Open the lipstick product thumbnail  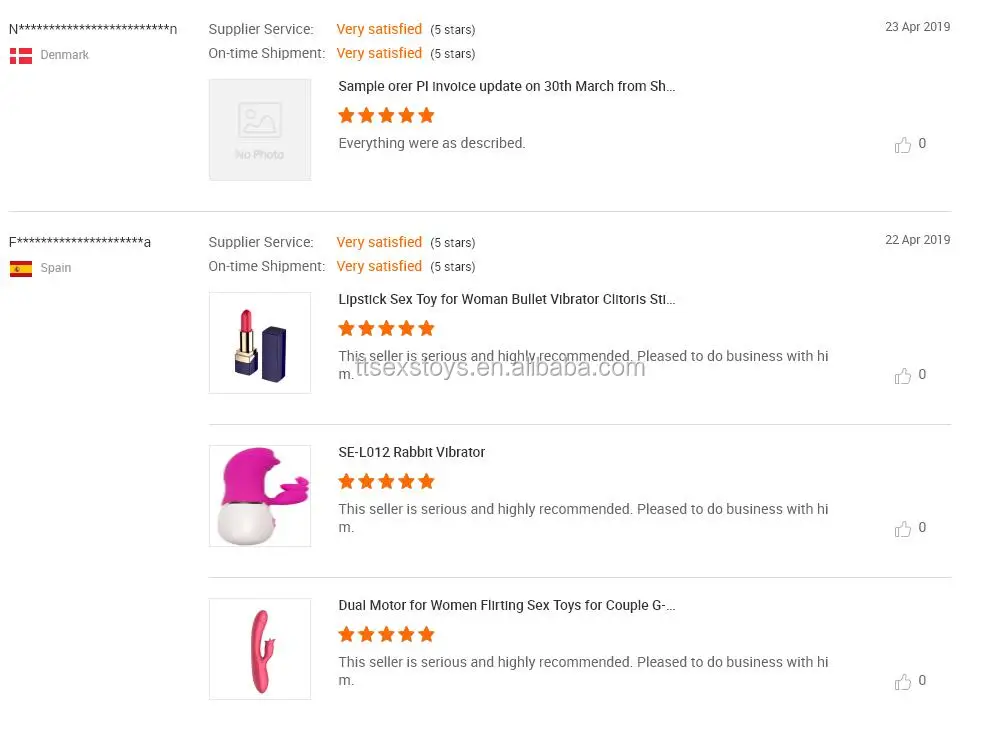260,343
